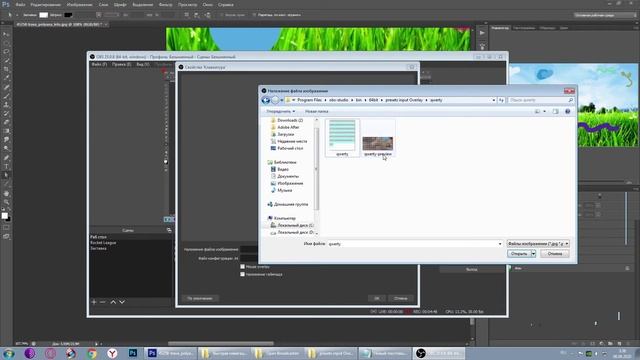This screenshot has width=640, height=360.
Task: Select Rocket League scene in OBS
Action: tap(103, 242)
